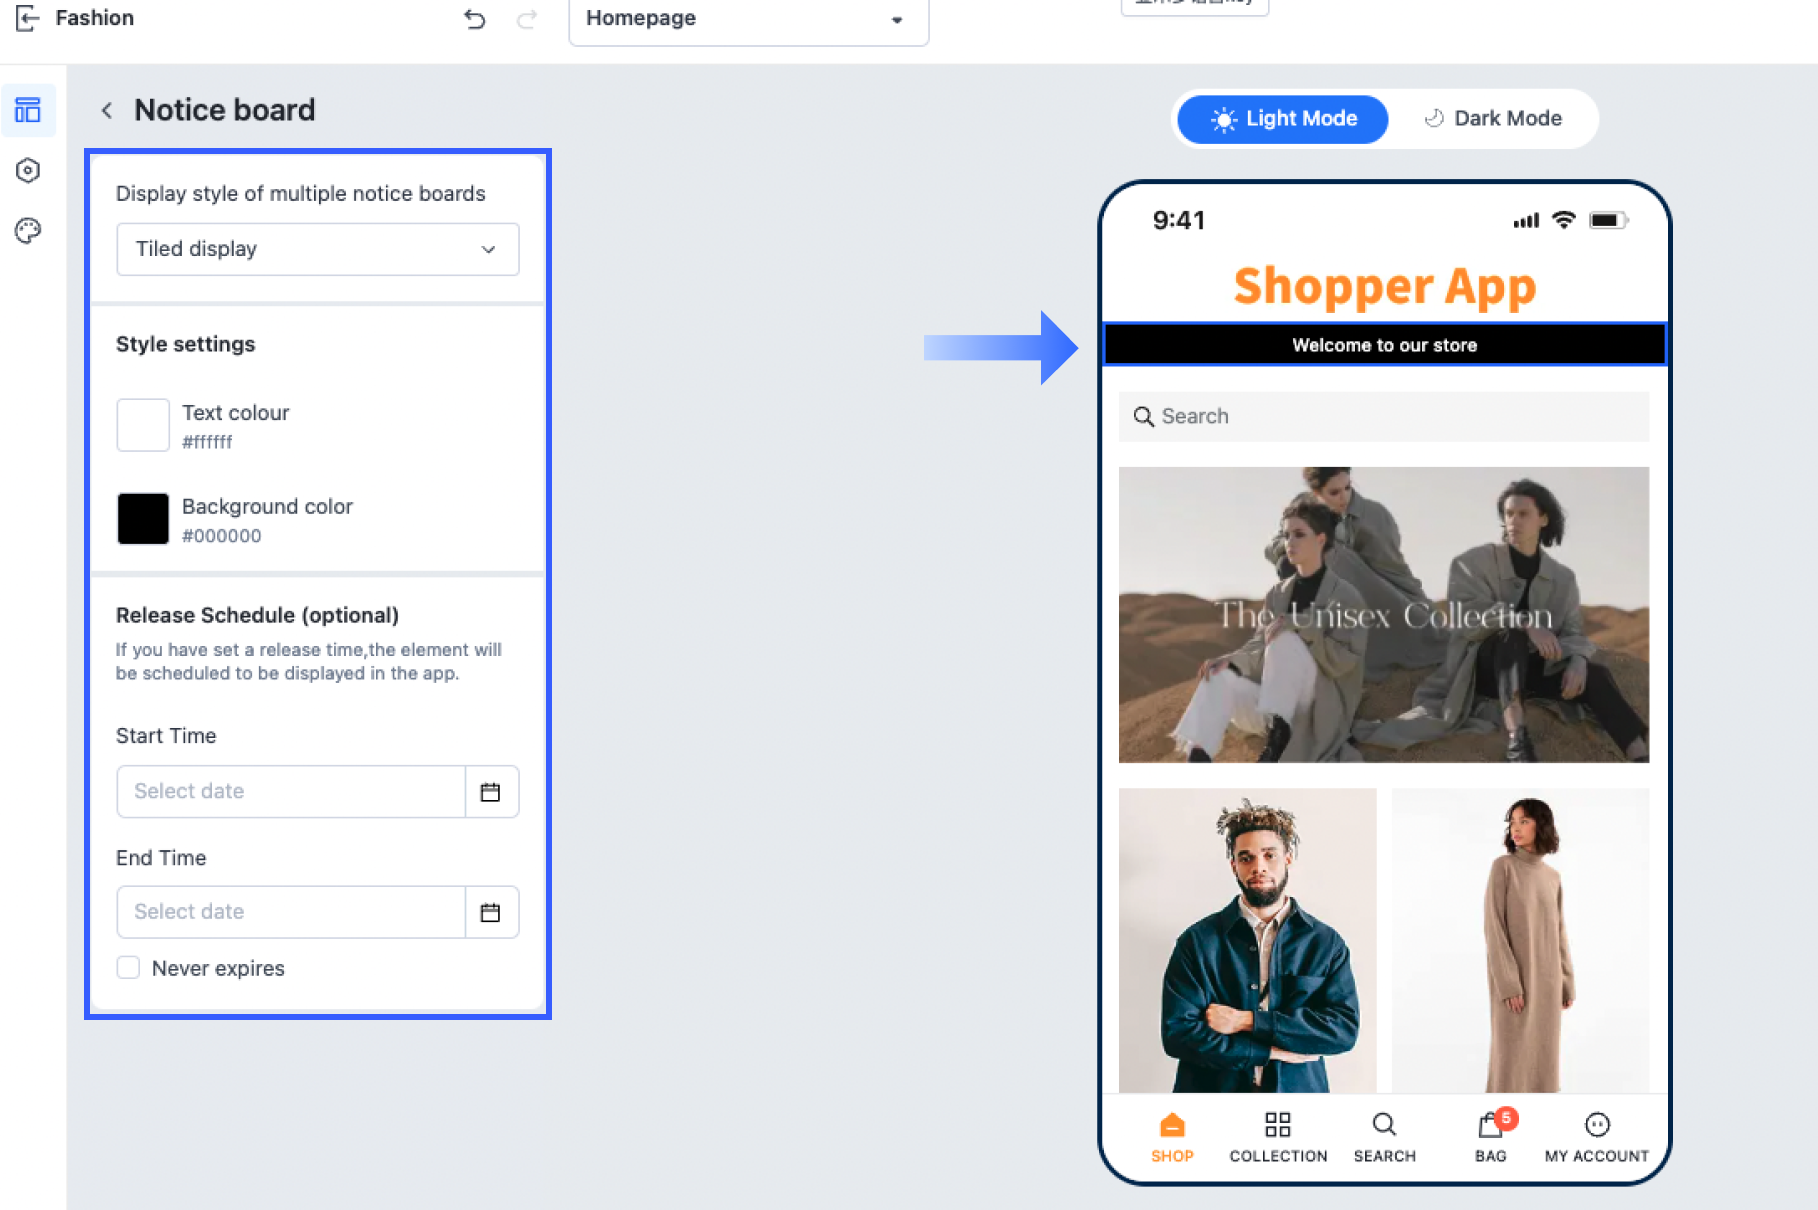The image size is (1818, 1210).
Task: Click the Notice board heading
Action: coord(225,110)
